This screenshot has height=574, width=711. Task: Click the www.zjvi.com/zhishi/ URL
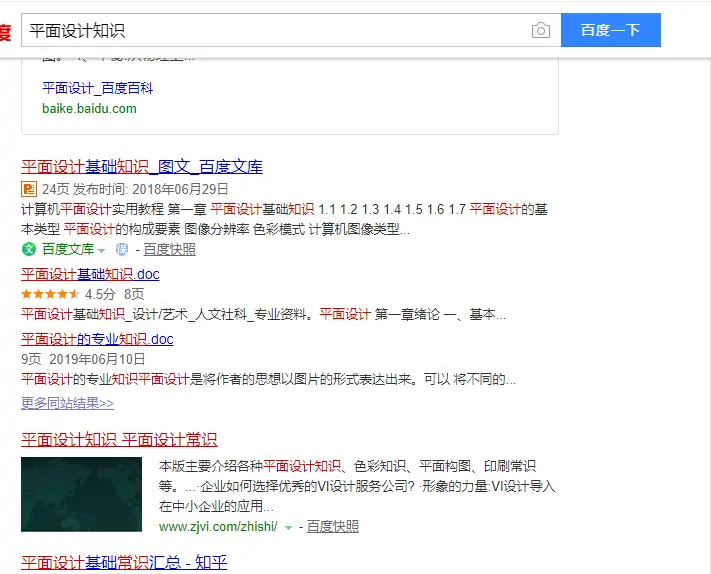tap(218, 526)
